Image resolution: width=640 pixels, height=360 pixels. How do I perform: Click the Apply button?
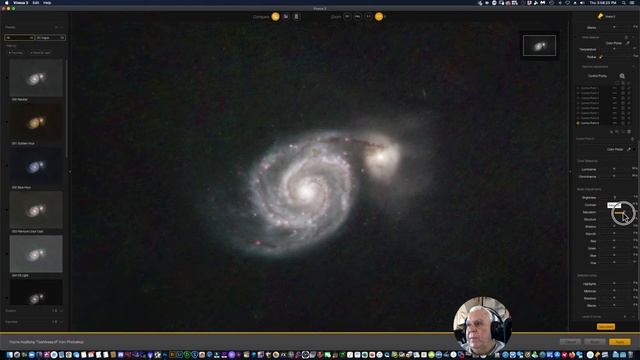pos(620,342)
